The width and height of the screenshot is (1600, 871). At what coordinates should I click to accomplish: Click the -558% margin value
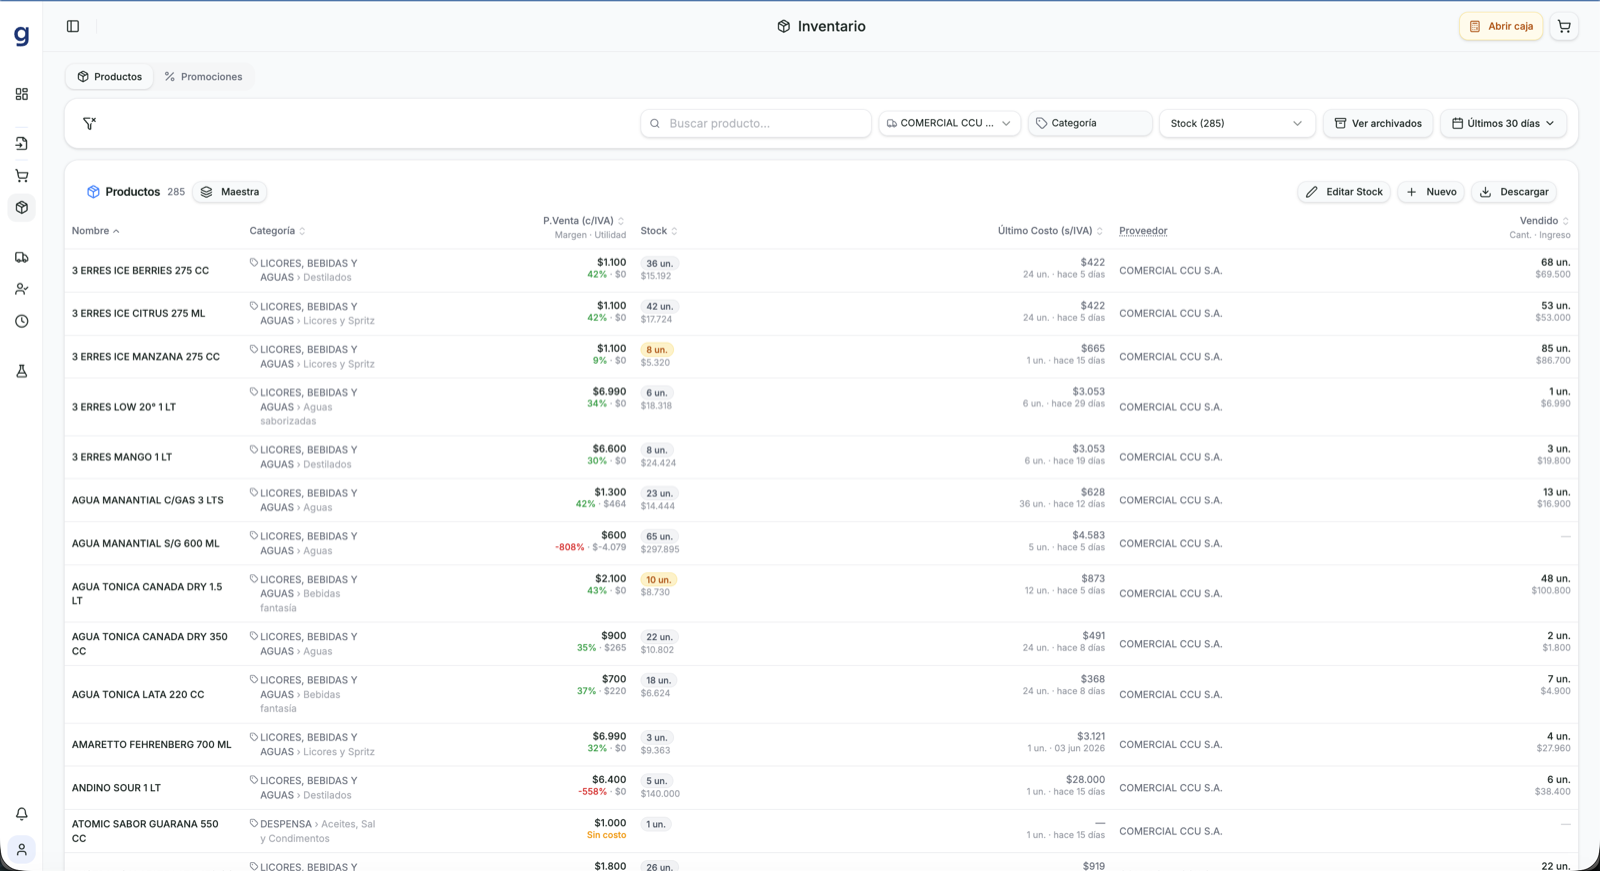pos(592,792)
